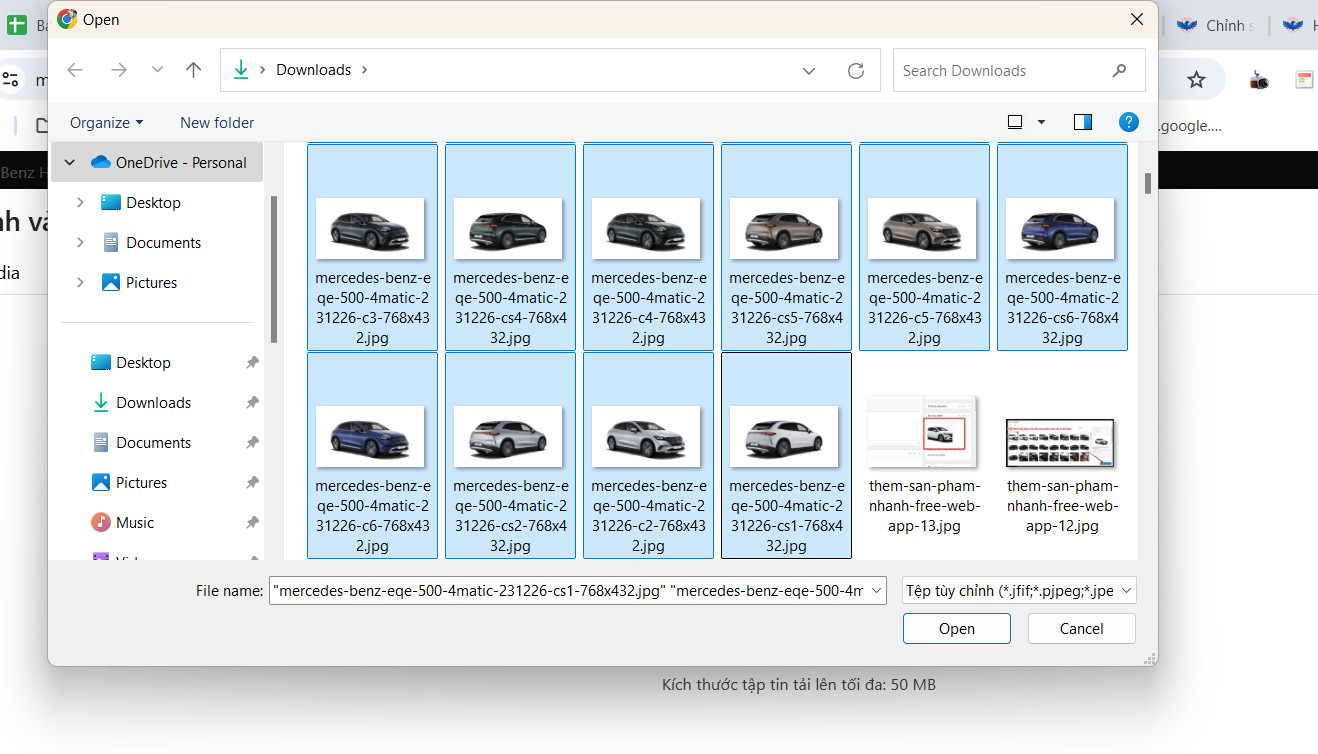This screenshot has height=754, width=1318.
Task: Select them-san-pham-nhanh-free-web-app-13.jpg file
Action: 924,455
